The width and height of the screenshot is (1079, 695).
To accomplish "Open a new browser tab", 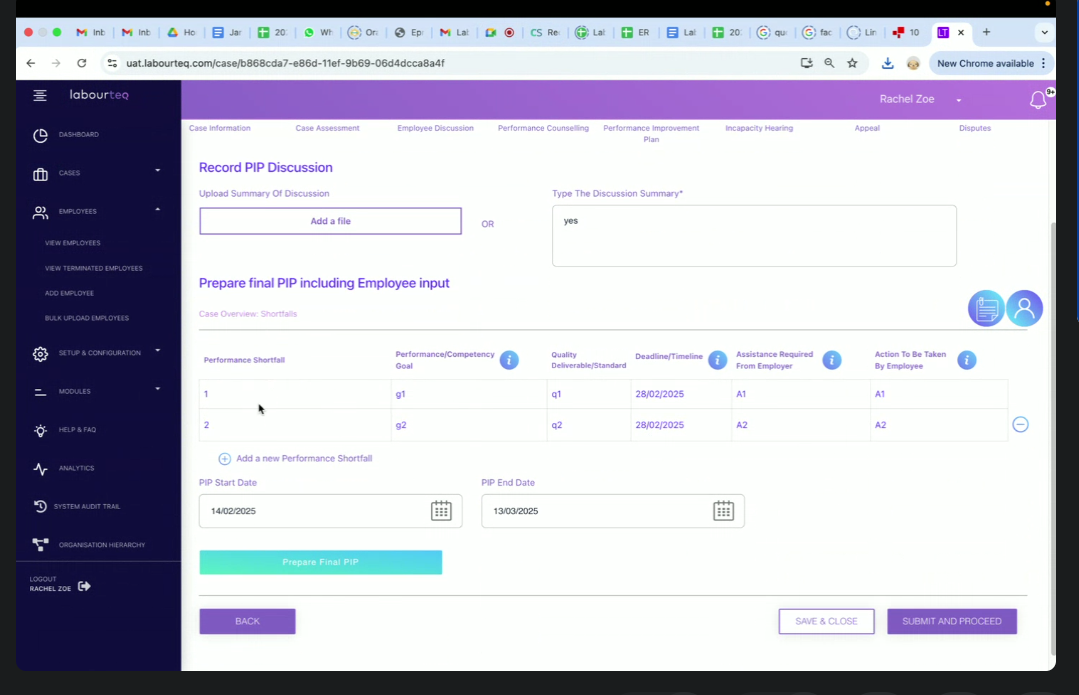I will pos(986,32).
